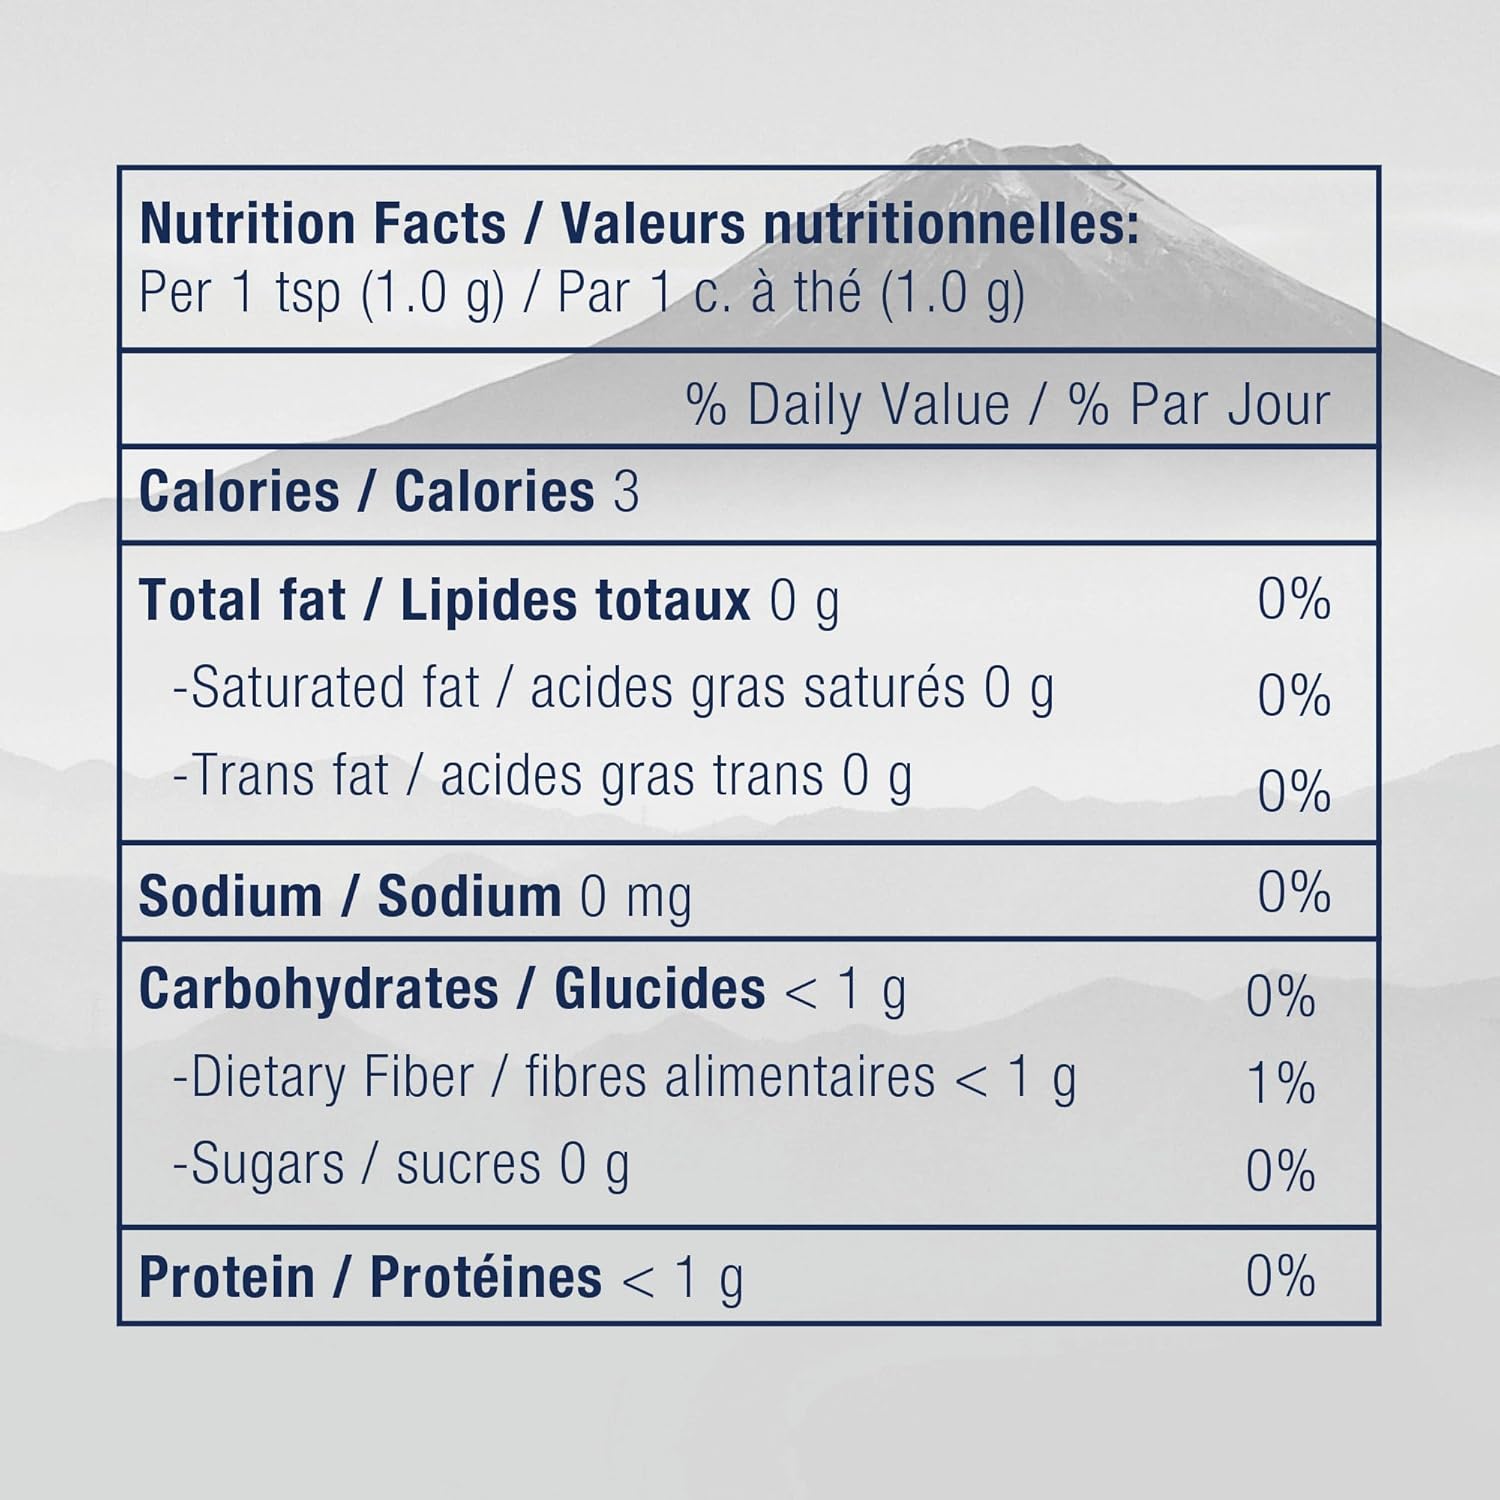Click the 0% value beside Carbohydrates
Viewport: 1500px width, 1500px height.
[1281, 996]
